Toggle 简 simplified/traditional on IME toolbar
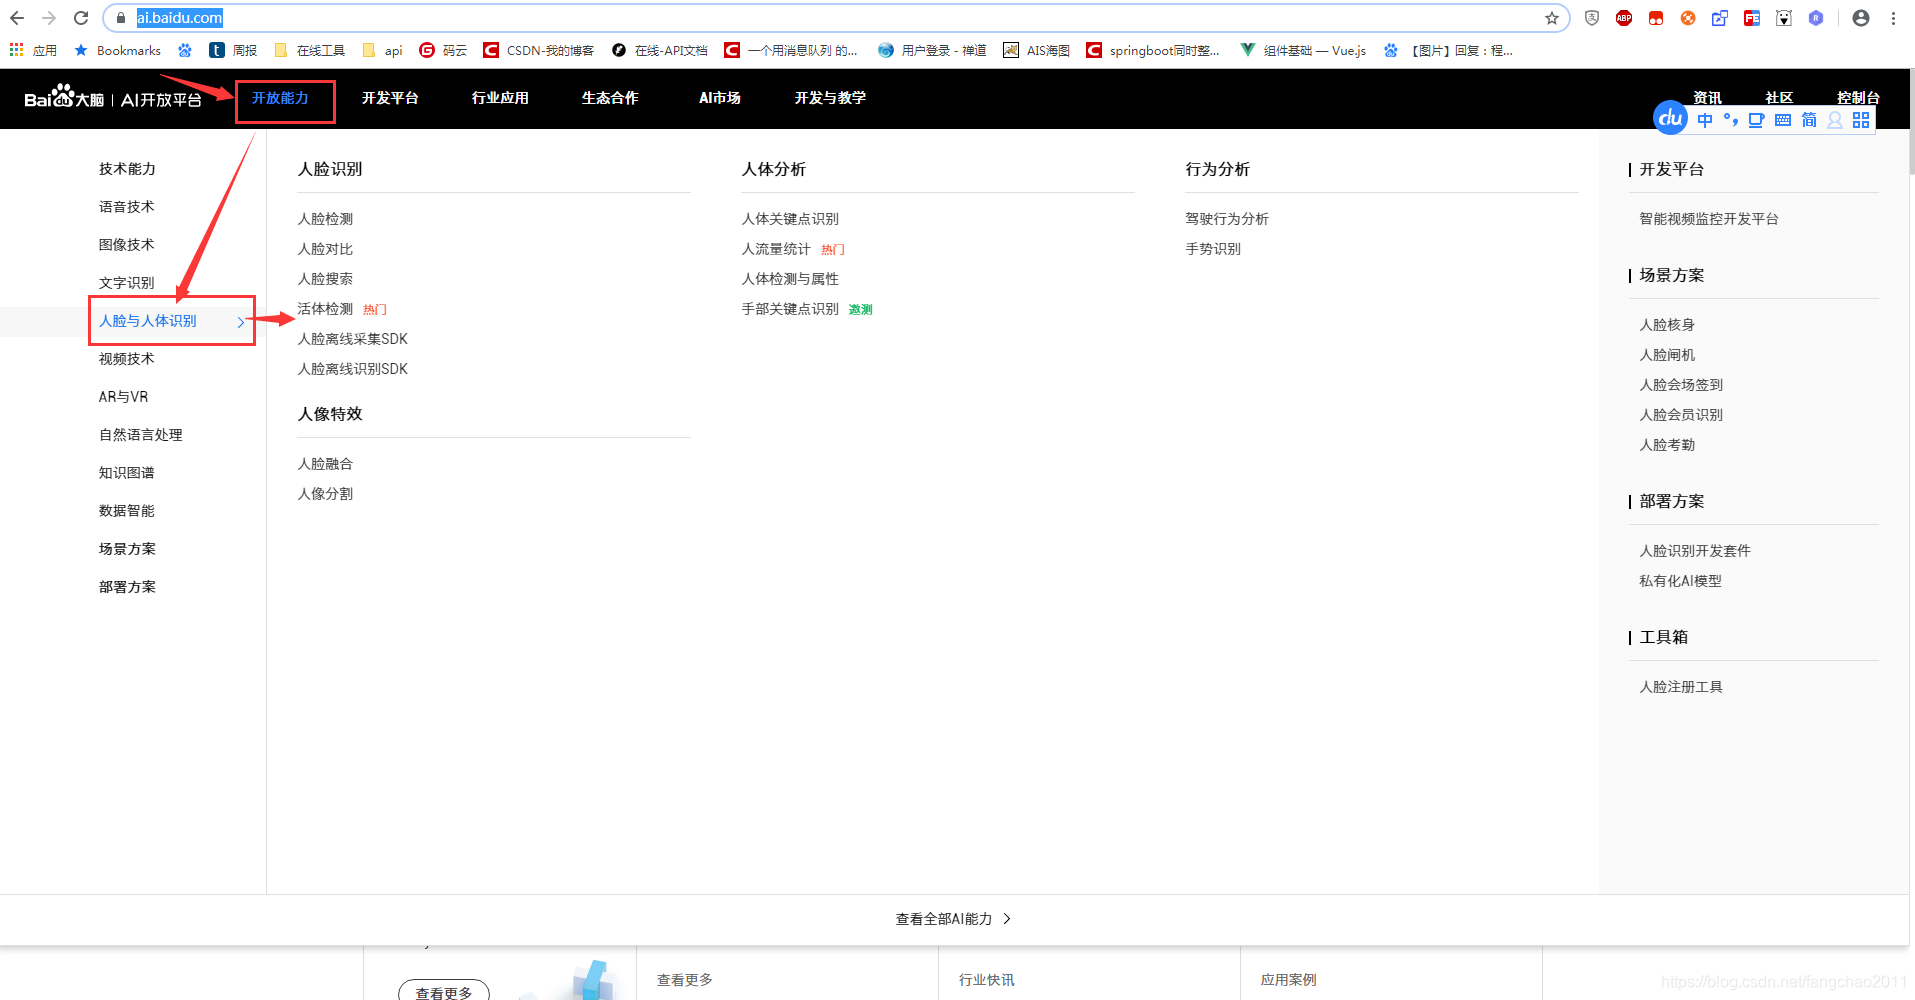The height and width of the screenshot is (1000, 1915). pyautogui.click(x=1808, y=119)
